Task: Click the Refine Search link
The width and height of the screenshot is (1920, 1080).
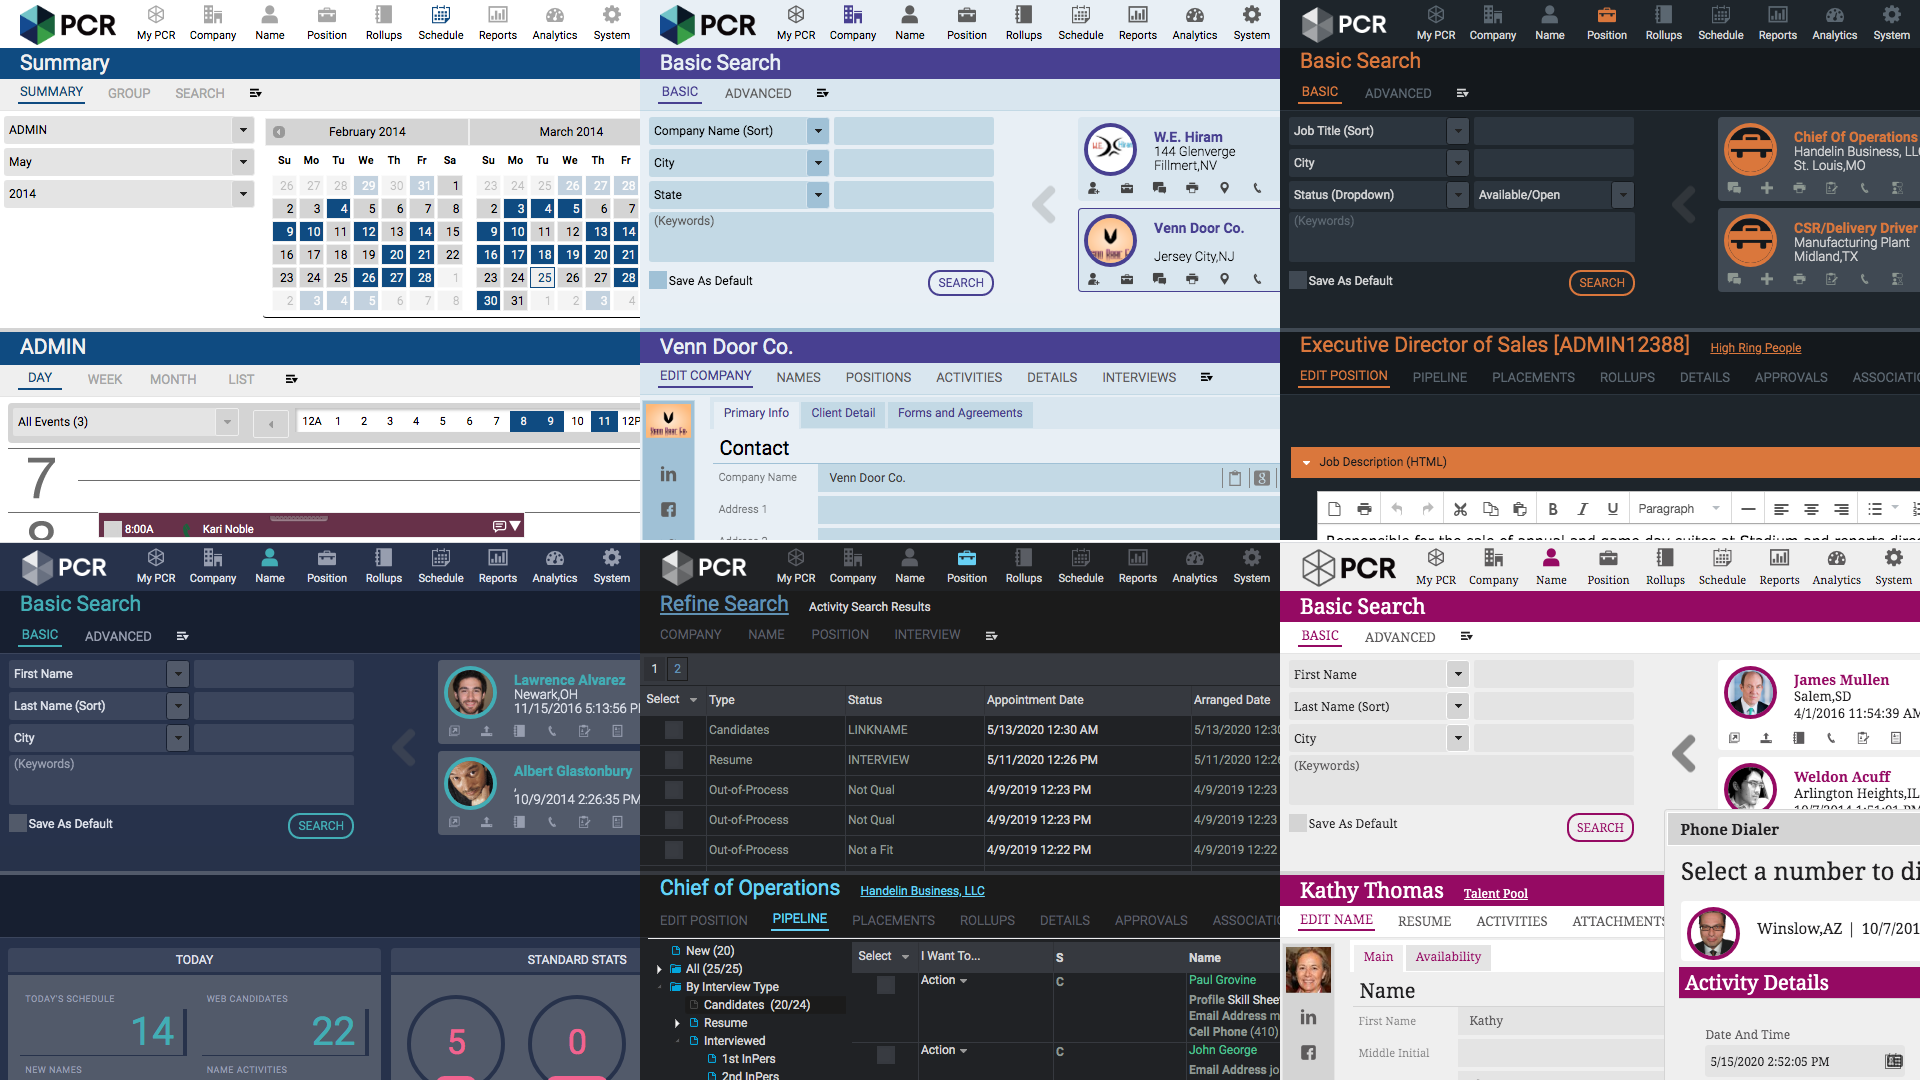Action: [x=724, y=604]
